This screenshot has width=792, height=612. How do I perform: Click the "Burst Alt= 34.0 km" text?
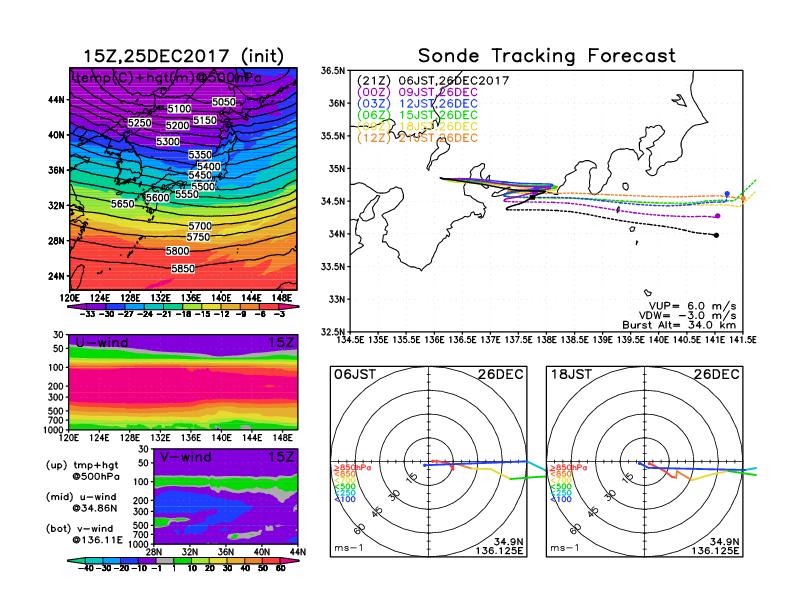pos(679,325)
